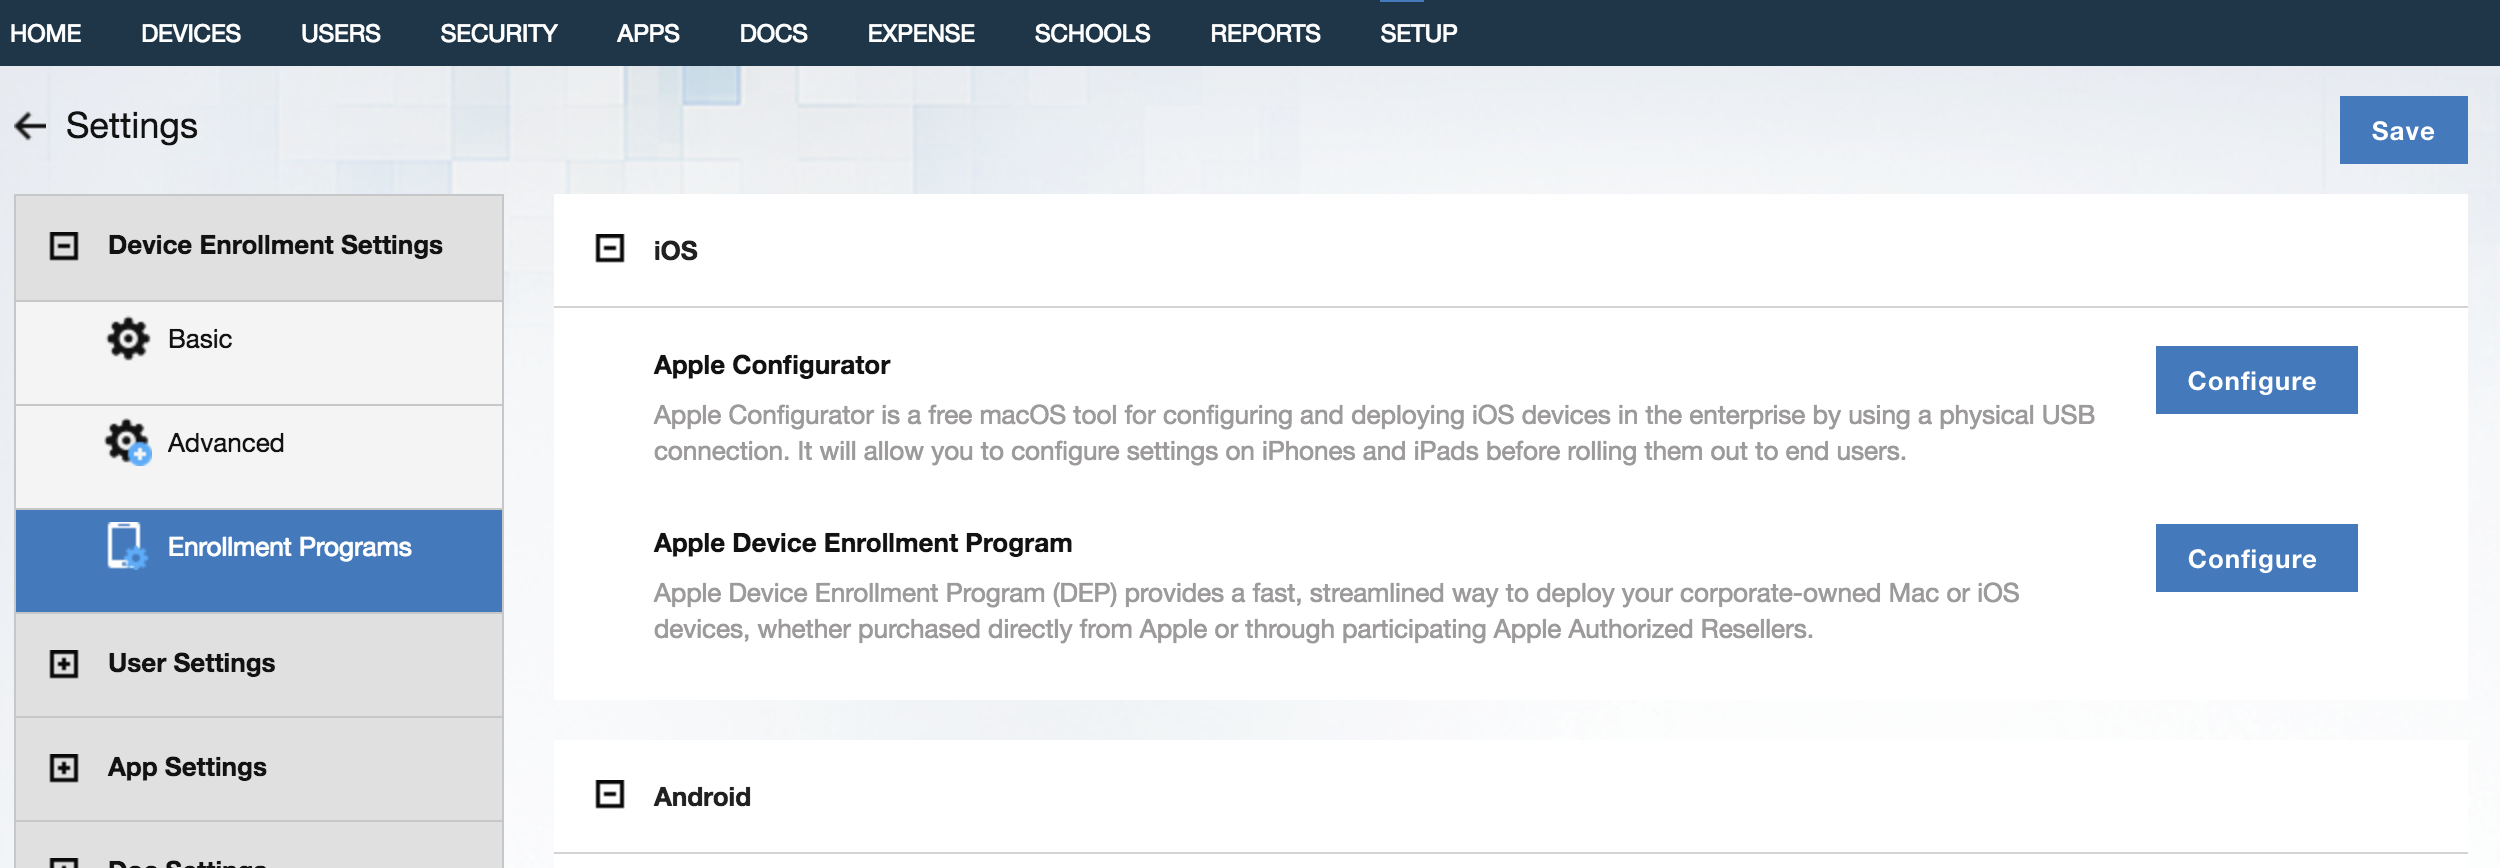Screen dimensions: 2500x868
Task: Click the Basic gear icon
Action: click(x=128, y=339)
